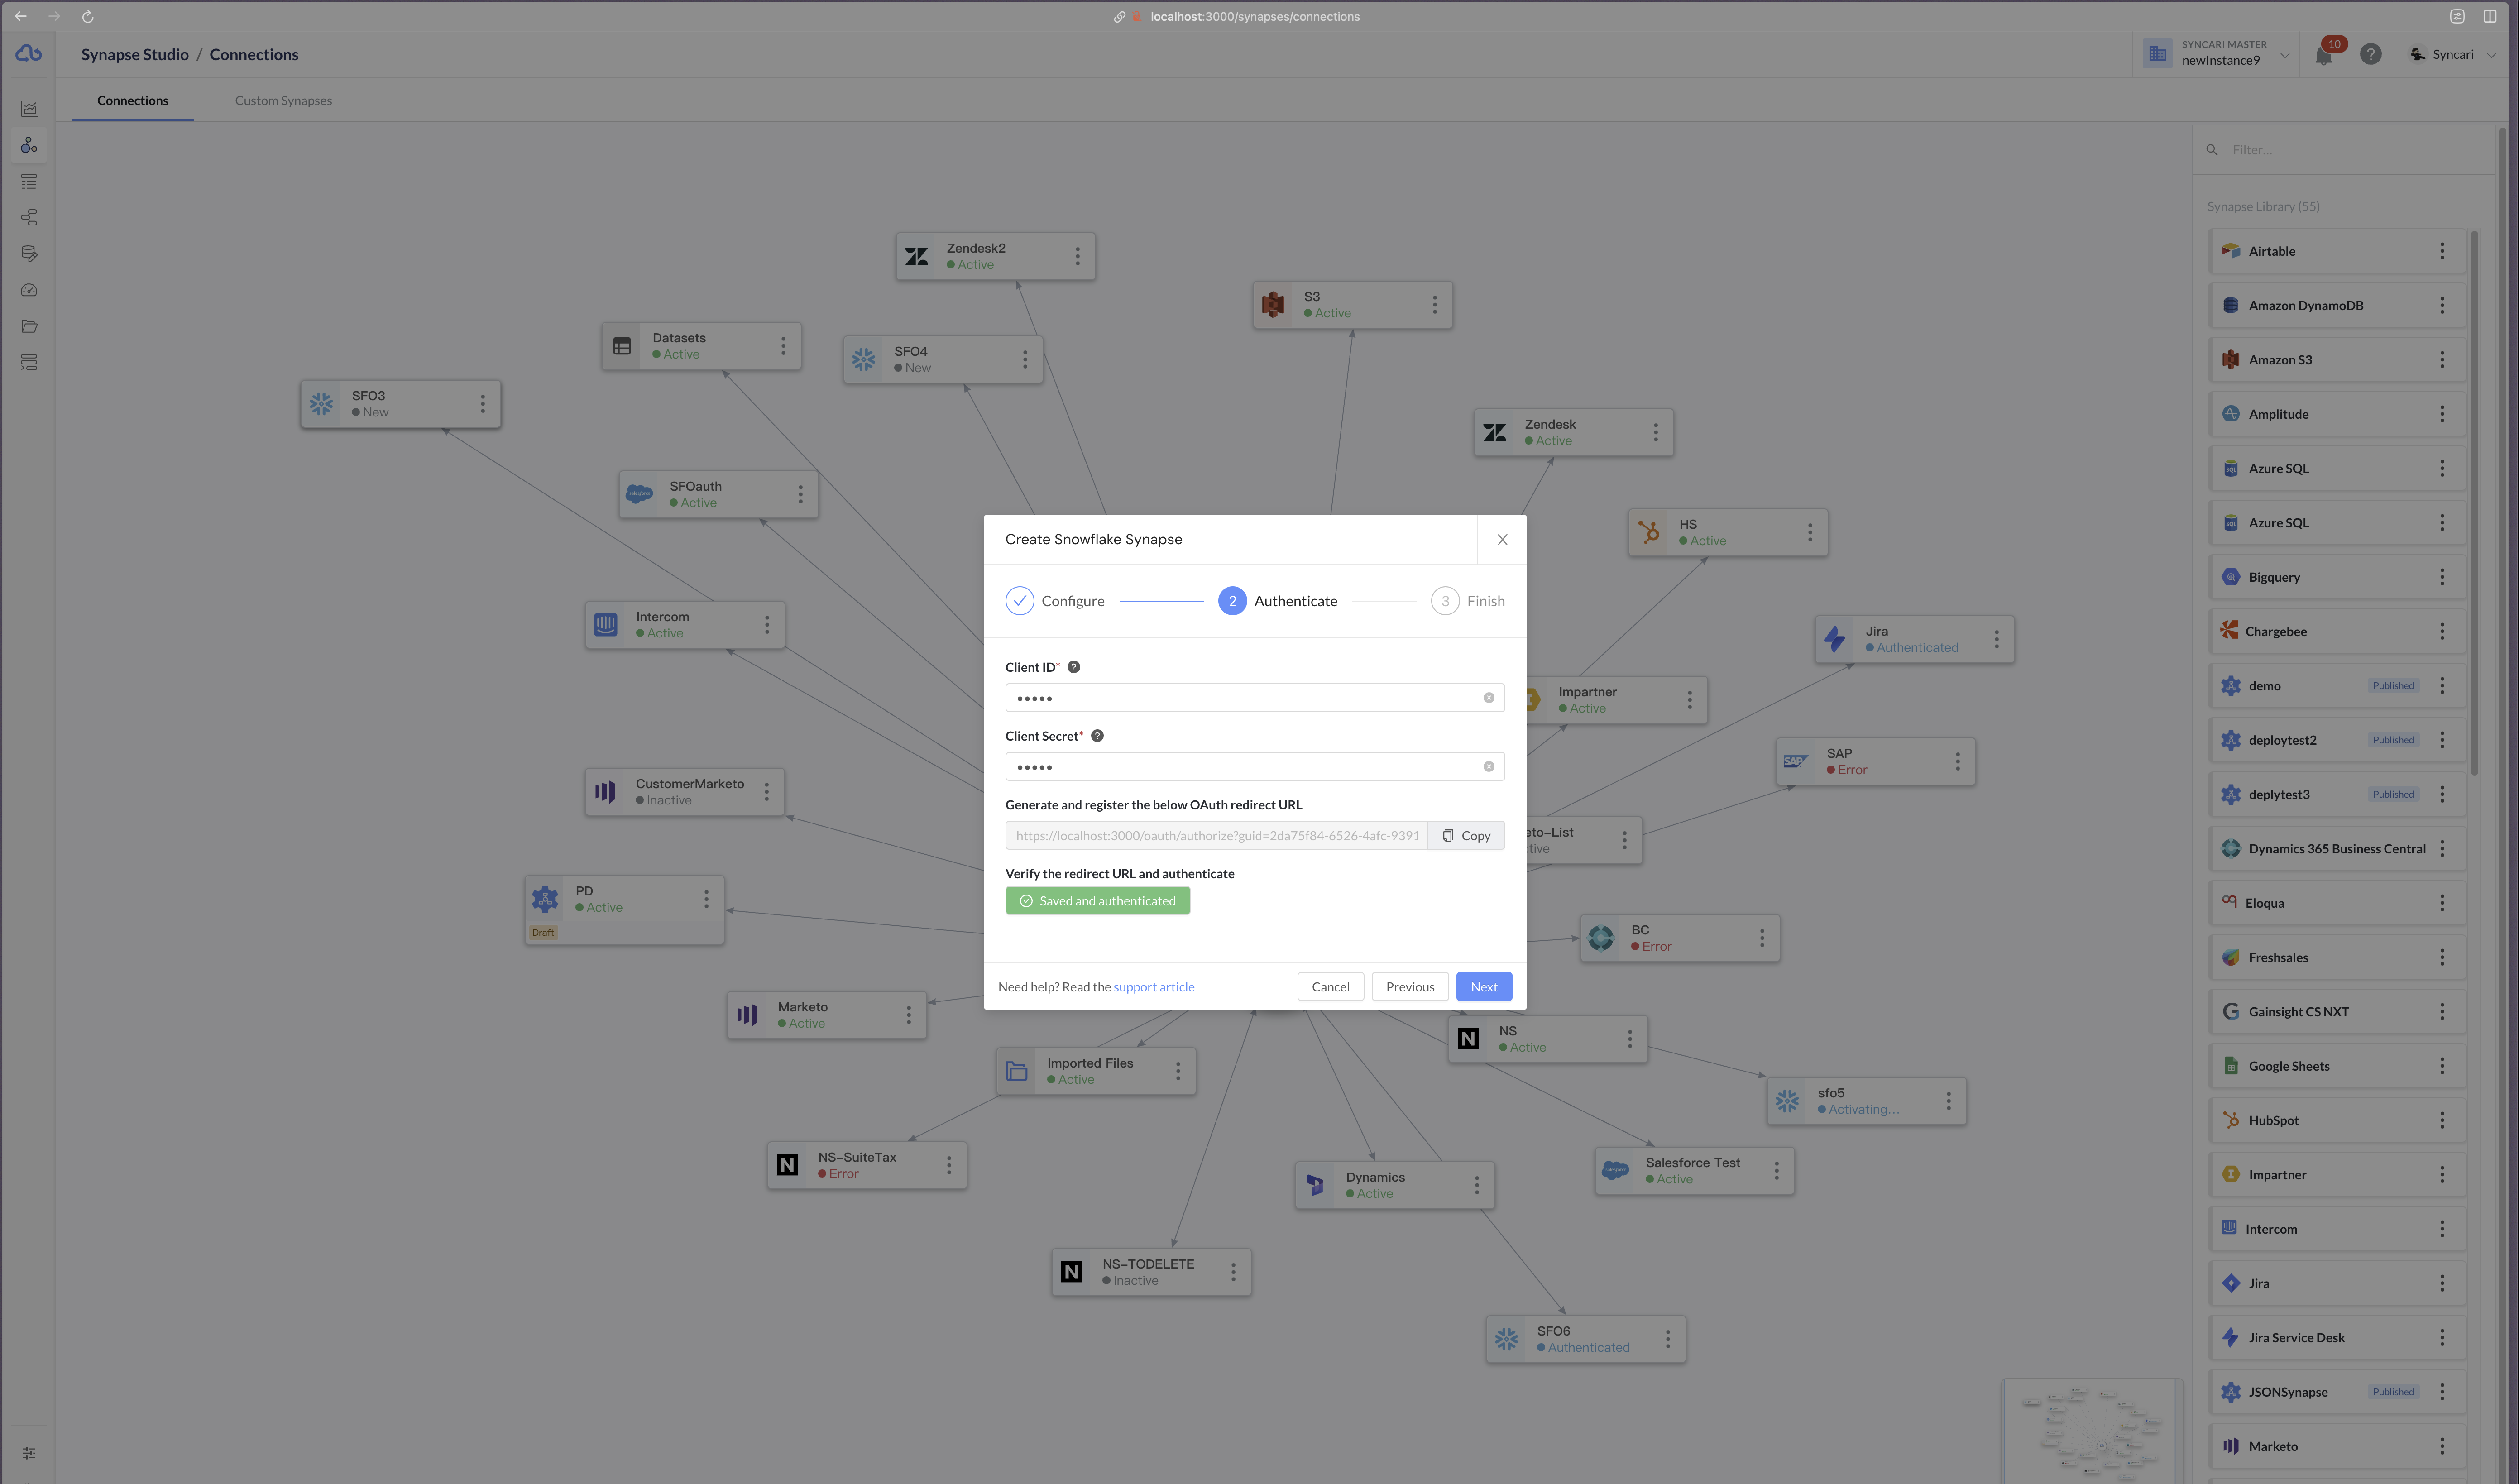Open the folder sidebar icon
This screenshot has width=2519, height=1484.
tap(29, 326)
